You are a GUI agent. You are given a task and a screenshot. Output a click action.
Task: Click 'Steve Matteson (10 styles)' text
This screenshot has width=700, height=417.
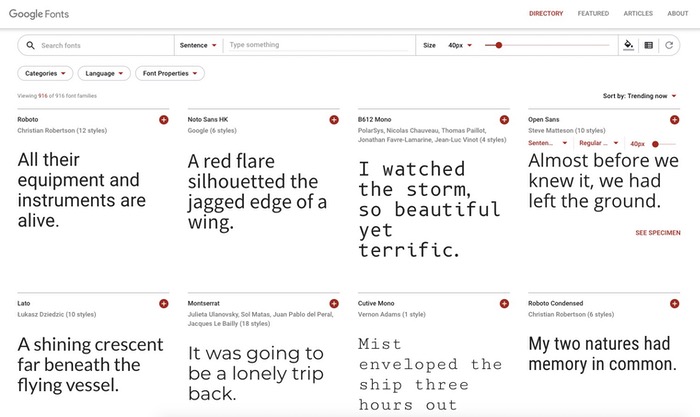tap(567, 131)
